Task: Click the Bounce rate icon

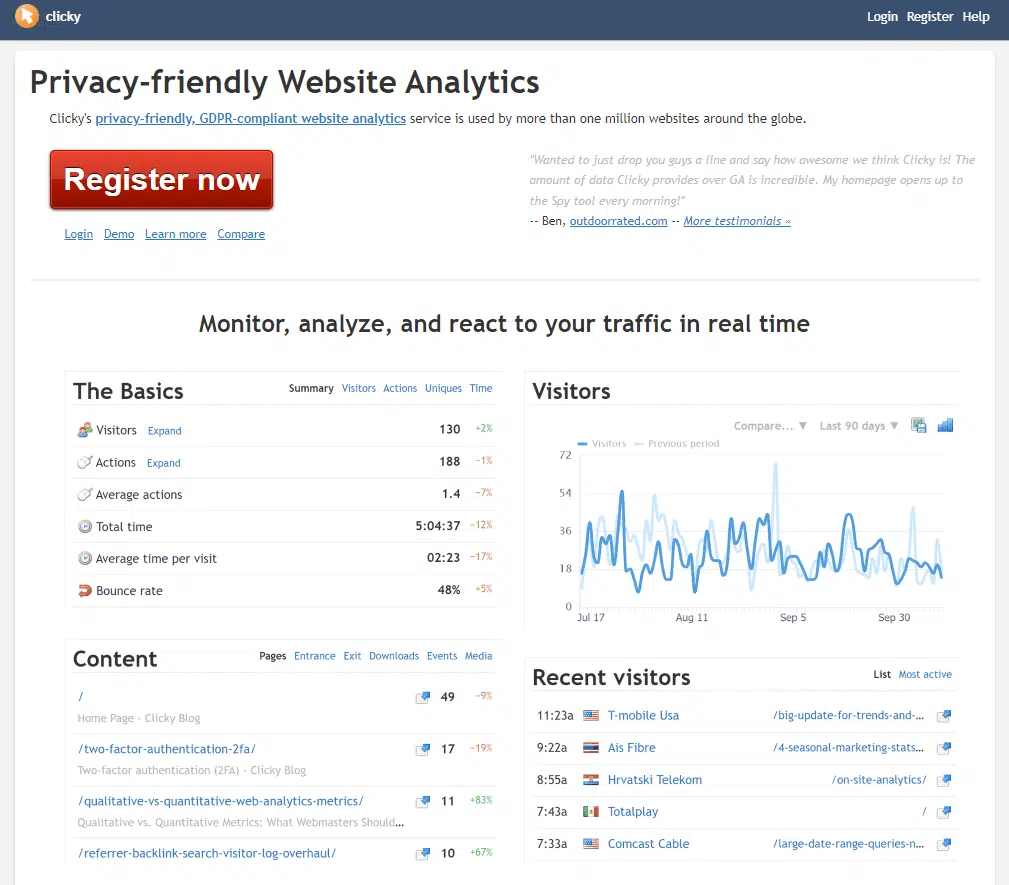Action: (84, 591)
